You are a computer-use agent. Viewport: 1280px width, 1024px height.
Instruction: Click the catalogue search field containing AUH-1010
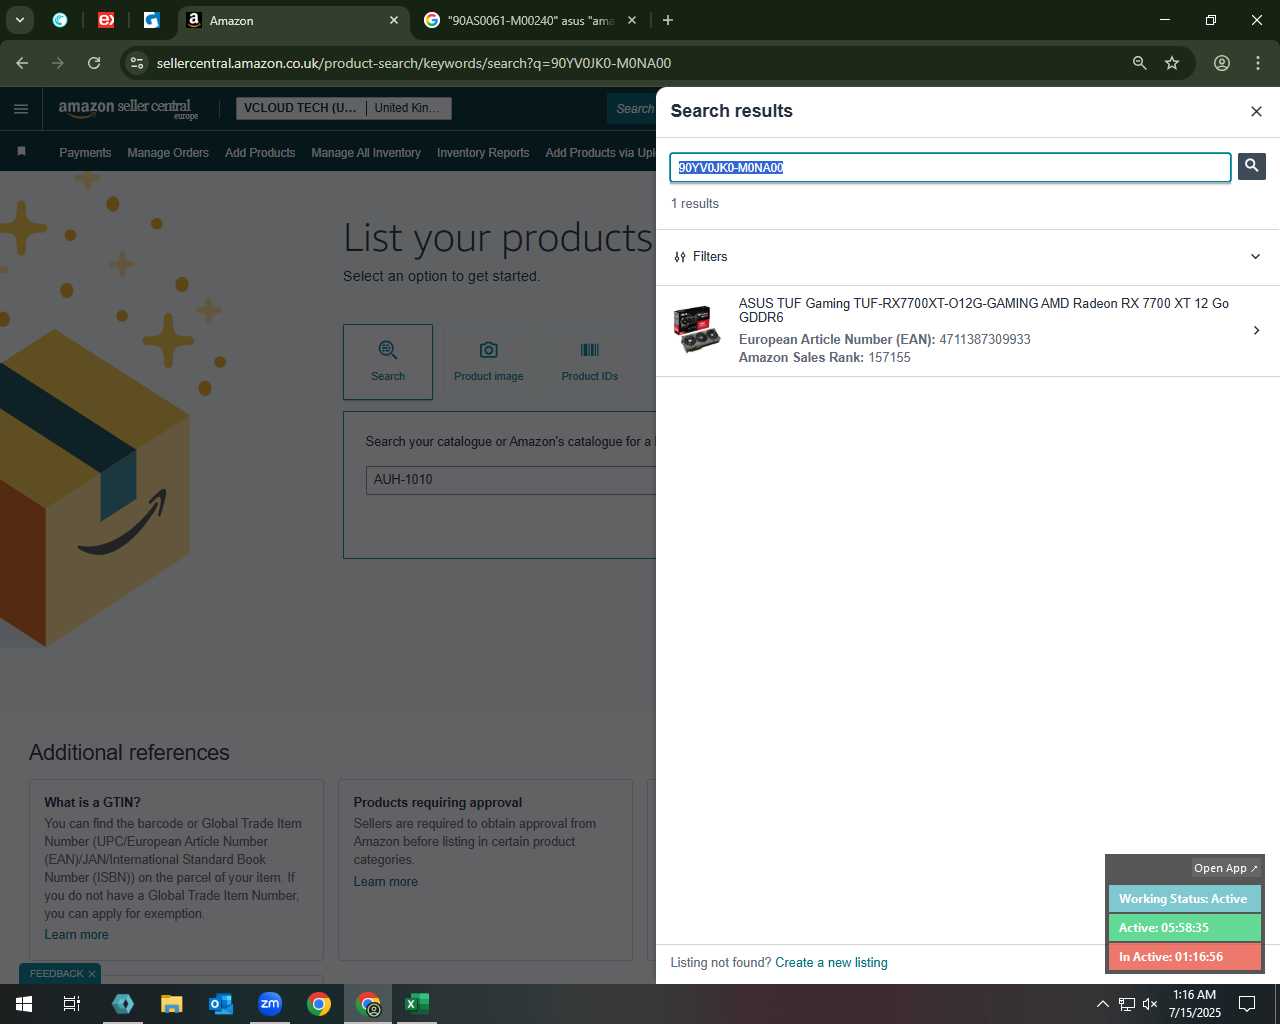(x=511, y=480)
